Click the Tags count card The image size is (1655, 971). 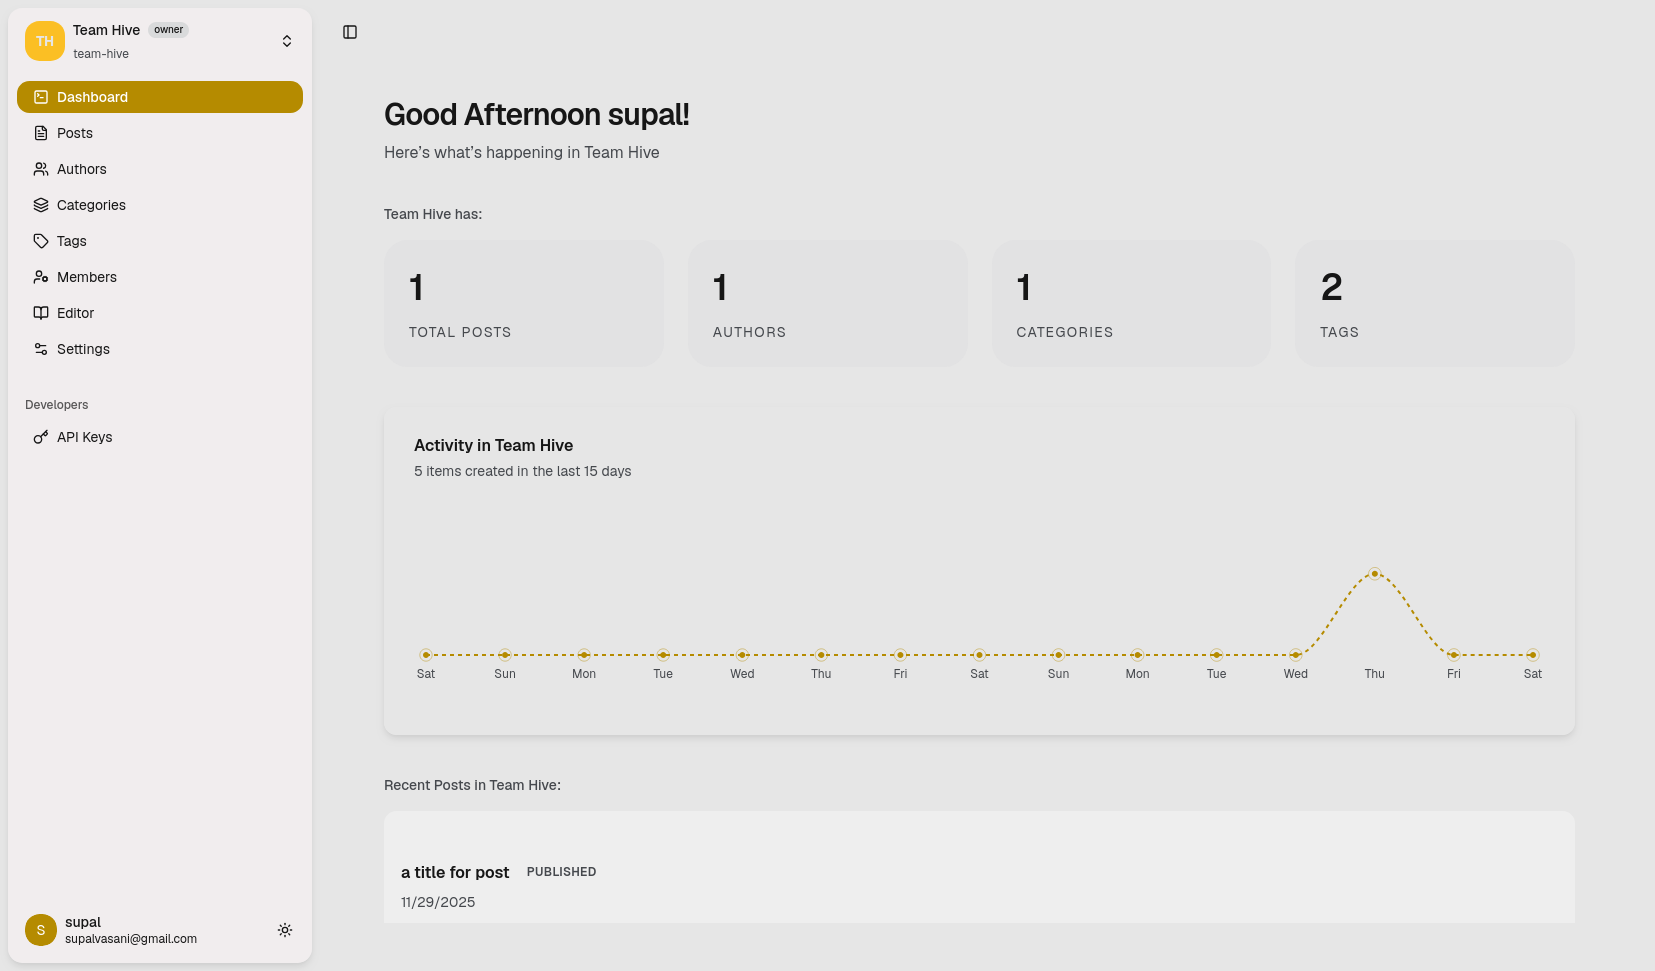1434,303
